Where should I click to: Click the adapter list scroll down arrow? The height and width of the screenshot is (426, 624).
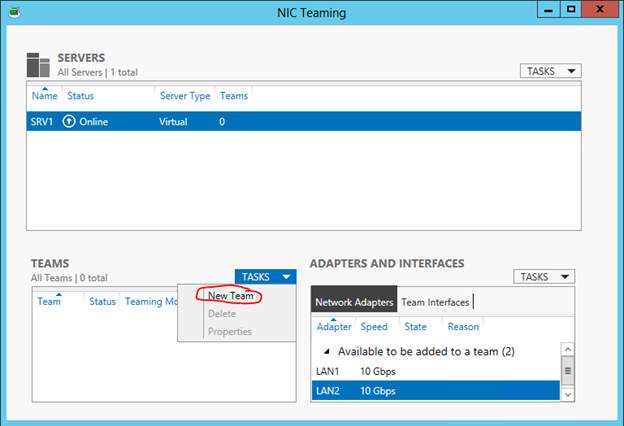pos(568,395)
